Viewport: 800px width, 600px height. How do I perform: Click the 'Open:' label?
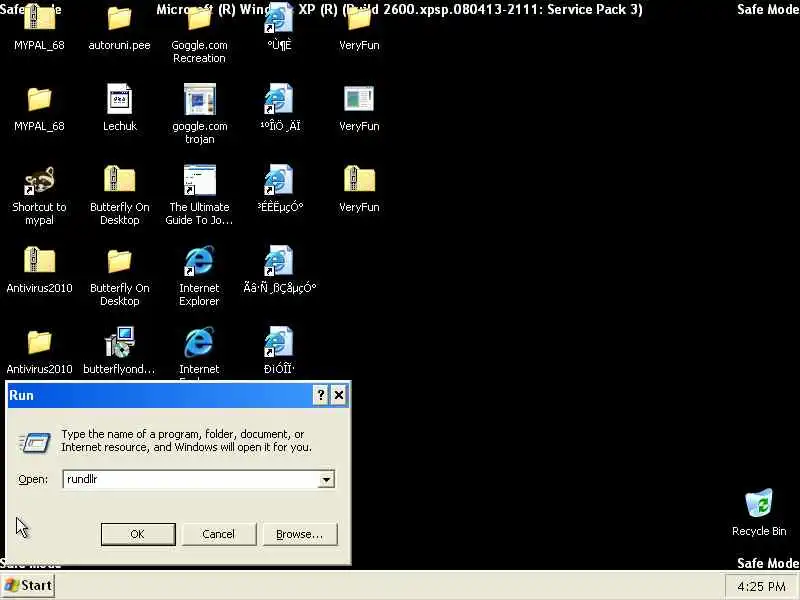tap(33, 480)
